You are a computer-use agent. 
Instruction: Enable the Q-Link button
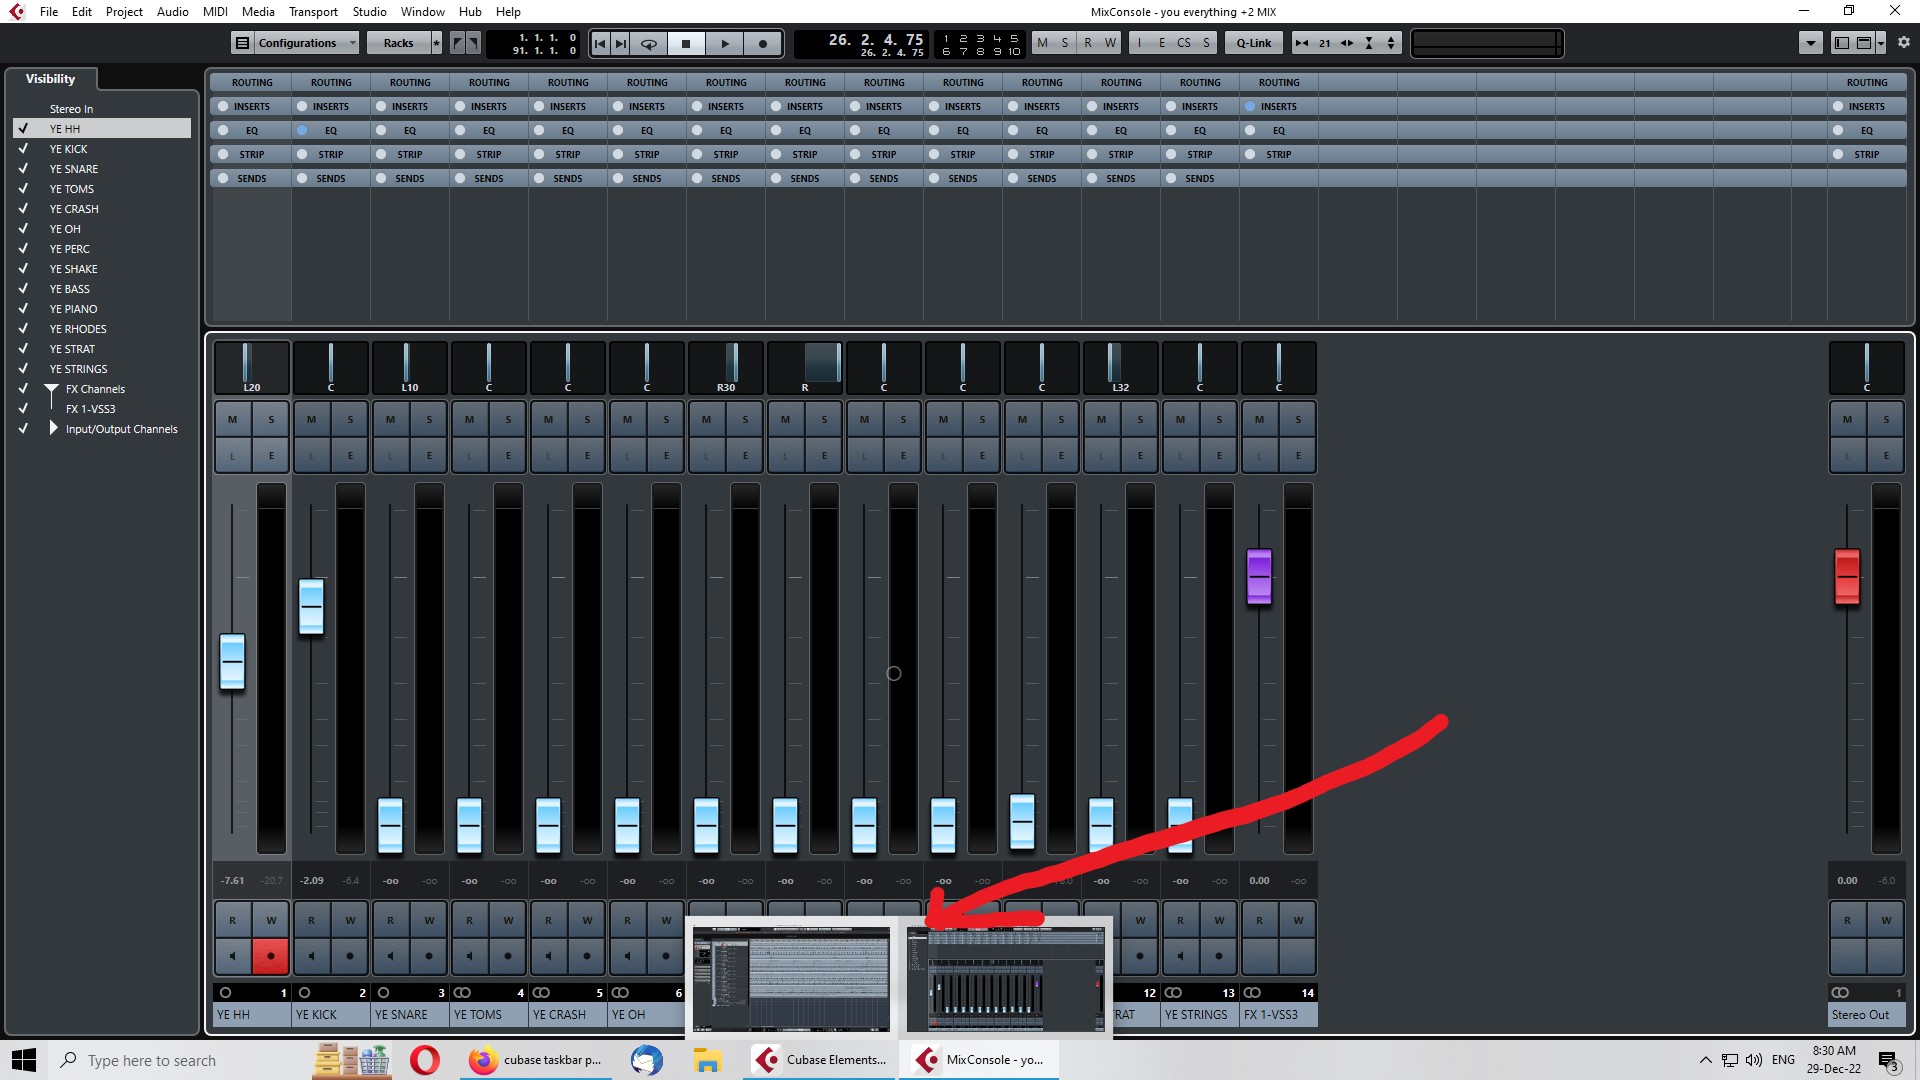1254,43
